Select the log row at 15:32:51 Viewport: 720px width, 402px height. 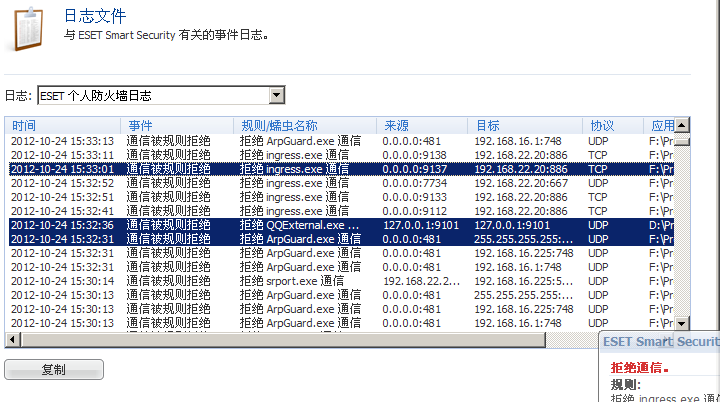point(341,197)
